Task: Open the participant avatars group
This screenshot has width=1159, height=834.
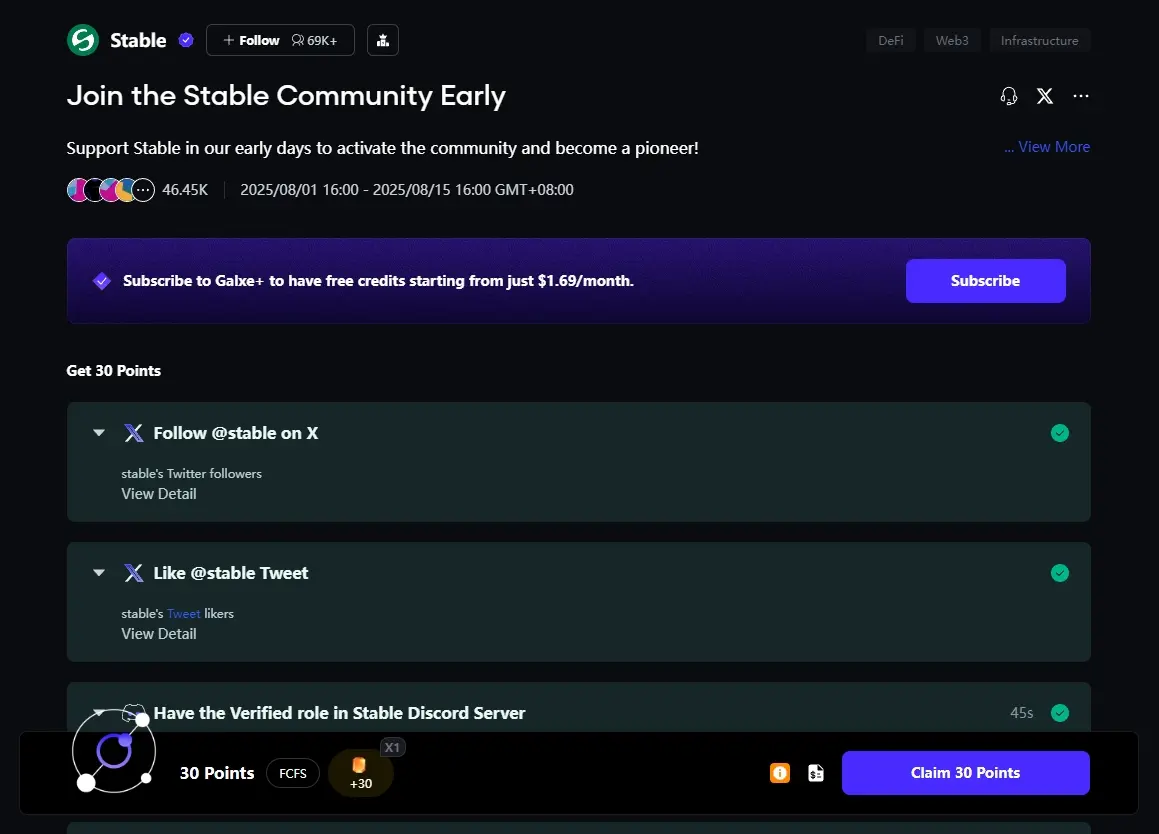Action: pos(111,190)
